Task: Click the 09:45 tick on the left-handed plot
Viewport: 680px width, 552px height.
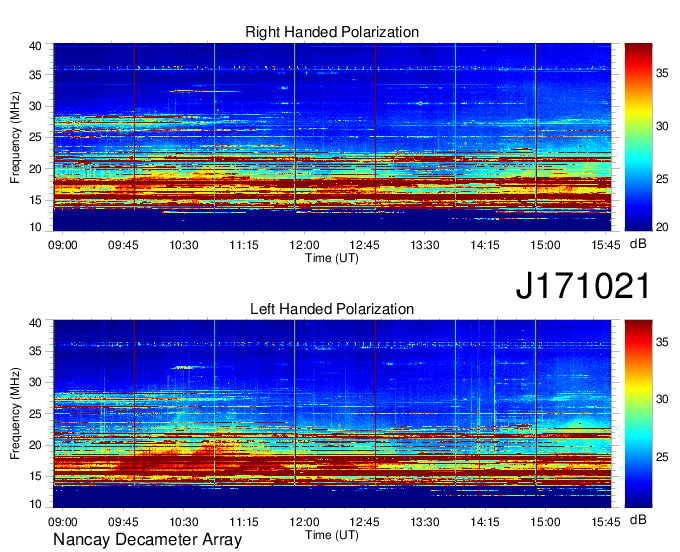Action: click(123, 522)
